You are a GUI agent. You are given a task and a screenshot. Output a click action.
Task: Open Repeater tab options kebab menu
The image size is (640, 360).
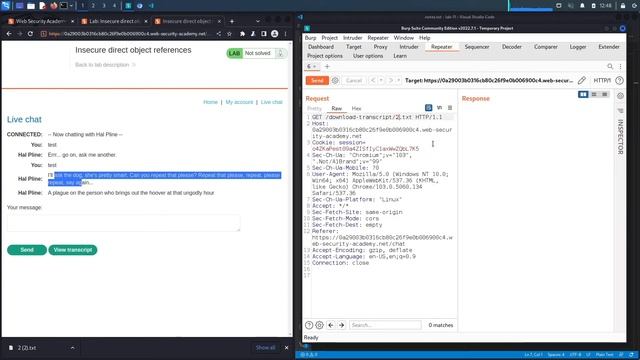click(x=620, y=66)
